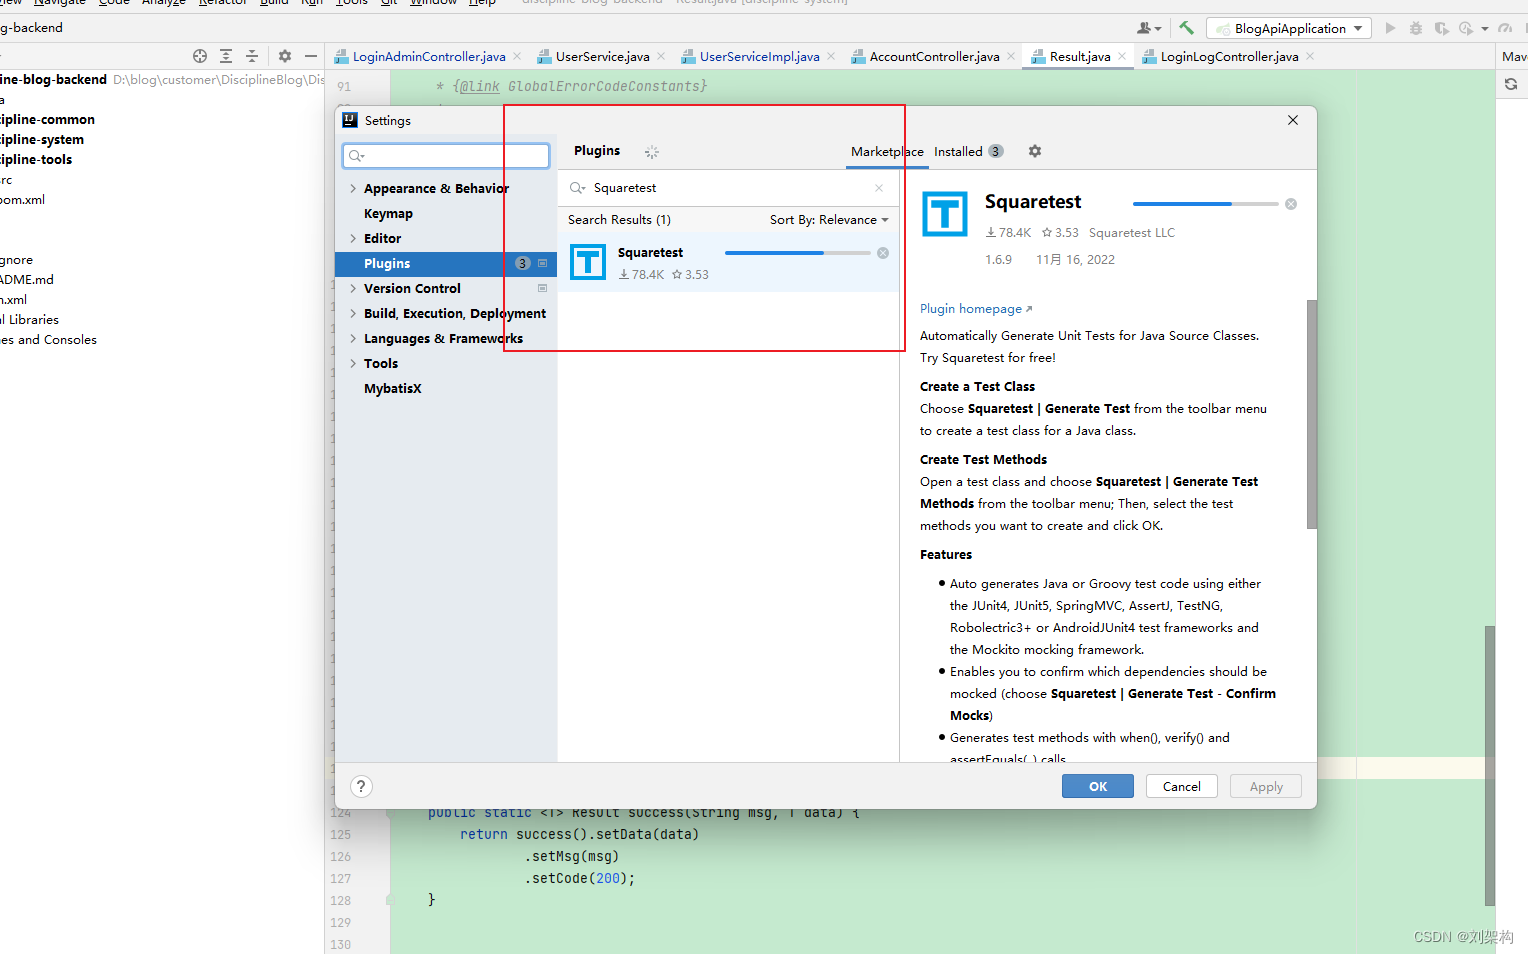This screenshot has width=1528, height=954.
Task: Expand Build, Execution, Deployment node
Action: [x=353, y=313]
